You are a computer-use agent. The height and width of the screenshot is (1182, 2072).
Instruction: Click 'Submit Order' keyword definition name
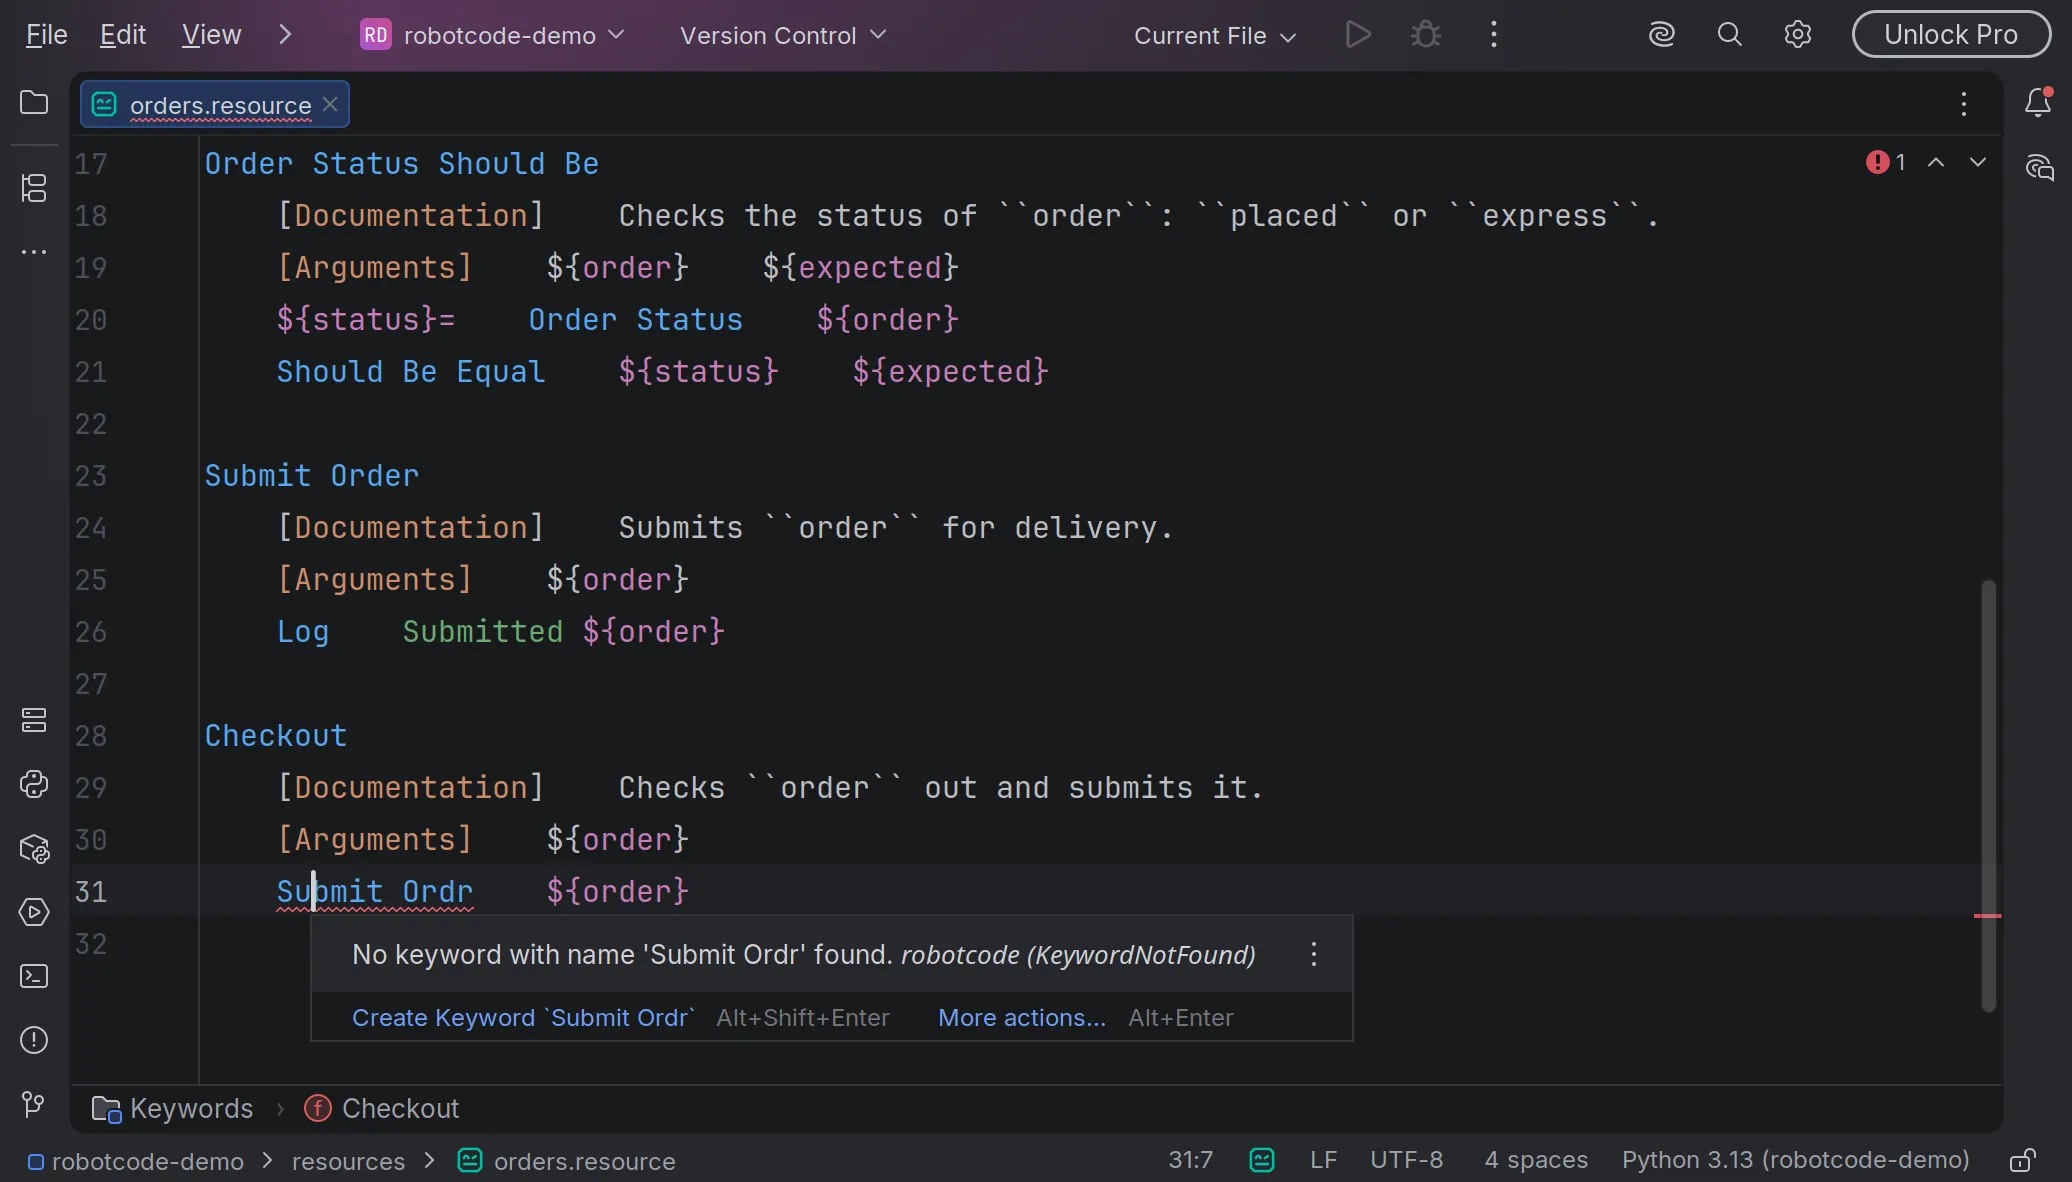312,475
